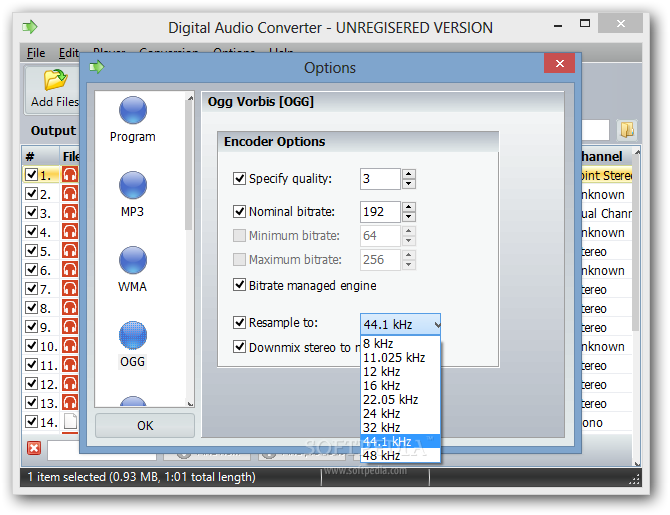This screenshot has width=670, height=515.
Task: Toggle Downmix stereo to mono checkbox
Action: coord(239,347)
